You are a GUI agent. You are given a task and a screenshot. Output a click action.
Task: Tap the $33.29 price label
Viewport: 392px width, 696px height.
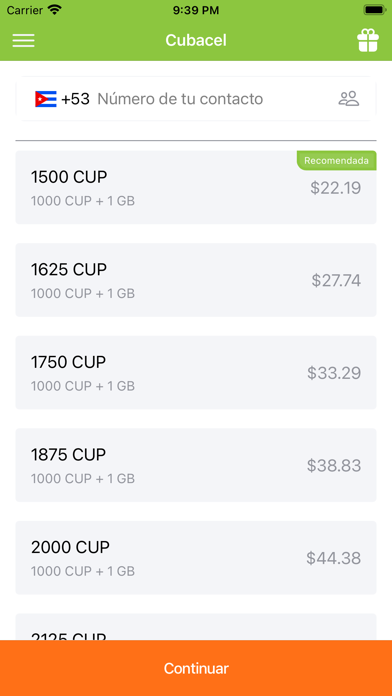click(x=334, y=373)
